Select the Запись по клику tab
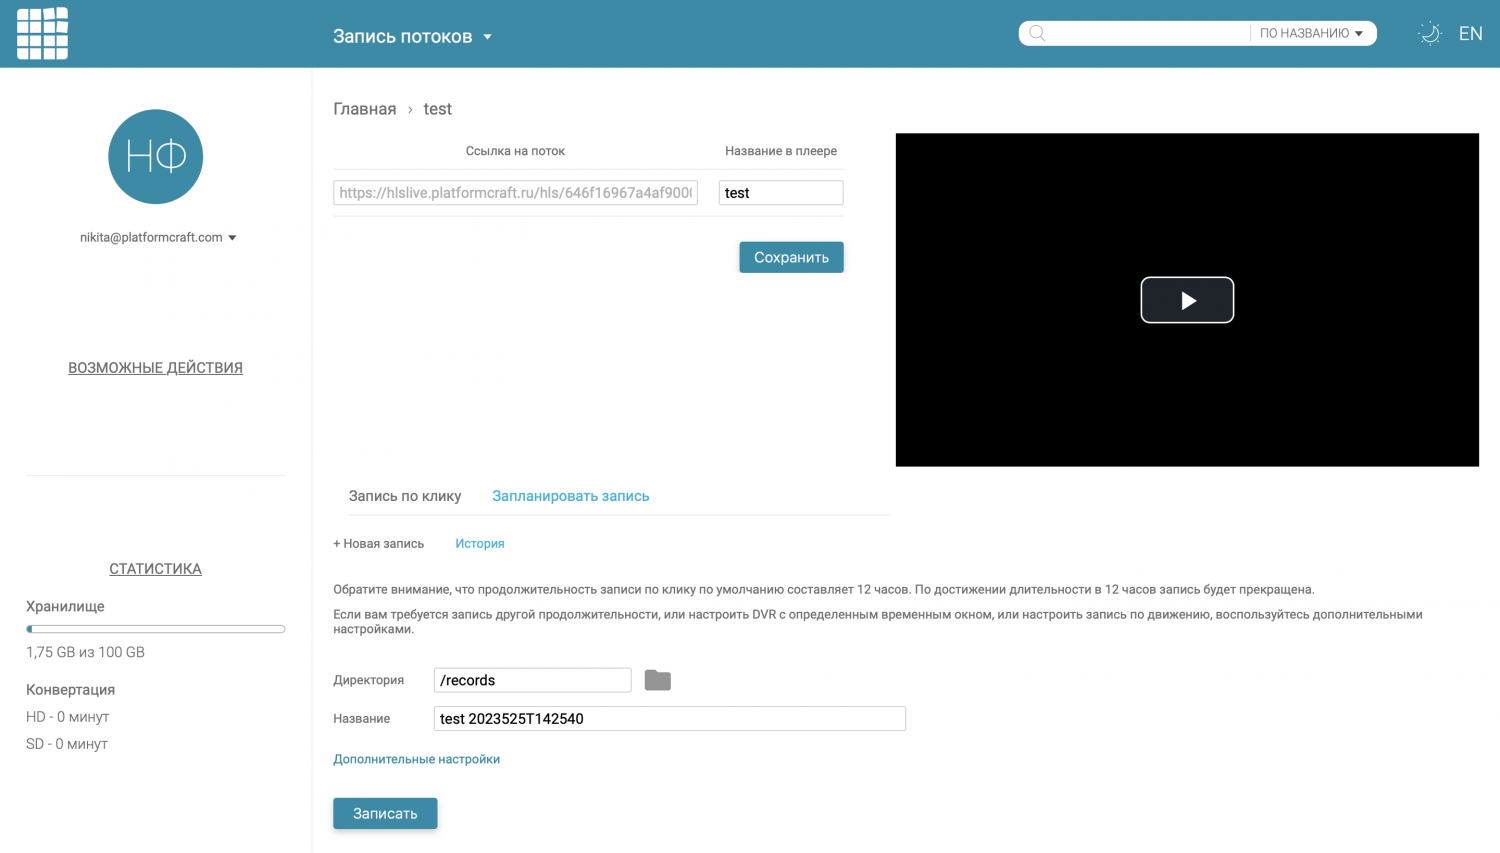 pyautogui.click(x=405, y=496)
